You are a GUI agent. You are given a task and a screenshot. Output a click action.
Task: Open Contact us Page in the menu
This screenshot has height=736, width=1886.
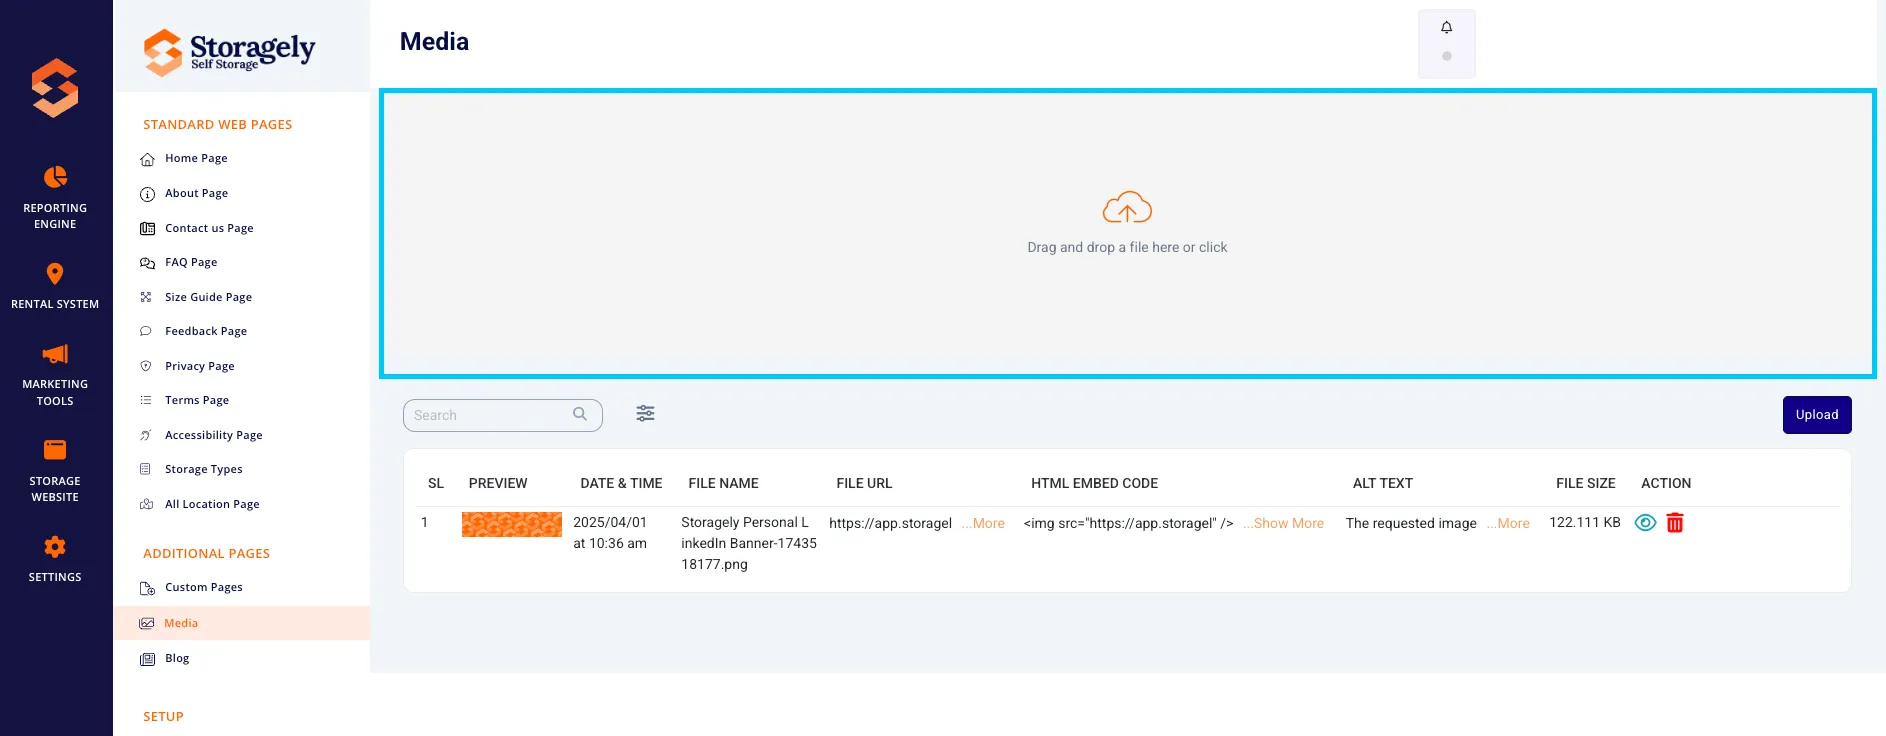209,228
